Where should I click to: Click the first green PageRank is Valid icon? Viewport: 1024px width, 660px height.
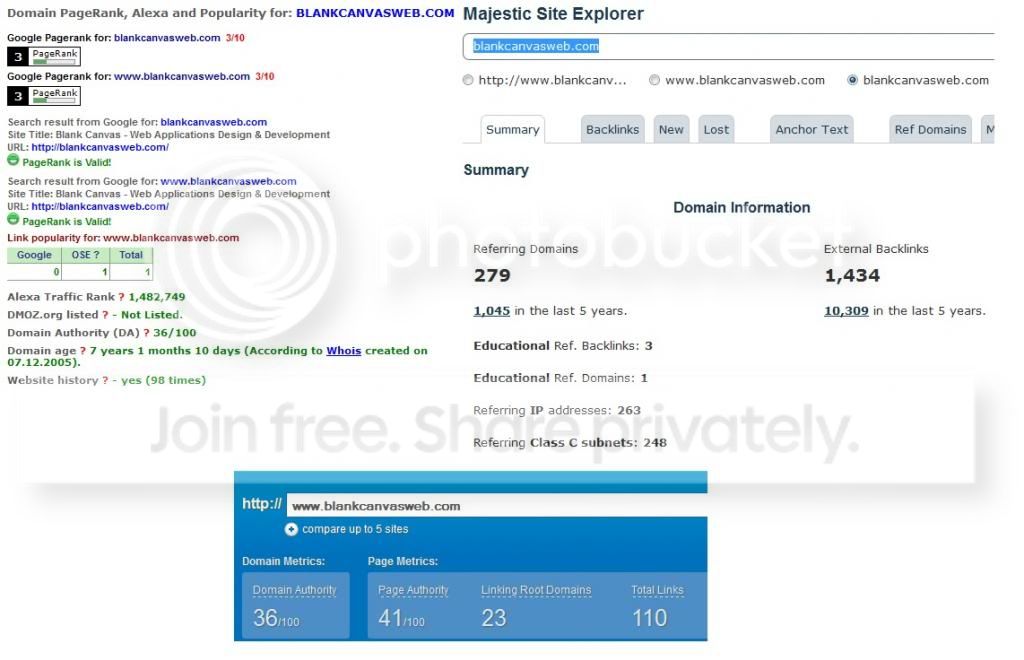click(x=13, y=160)
